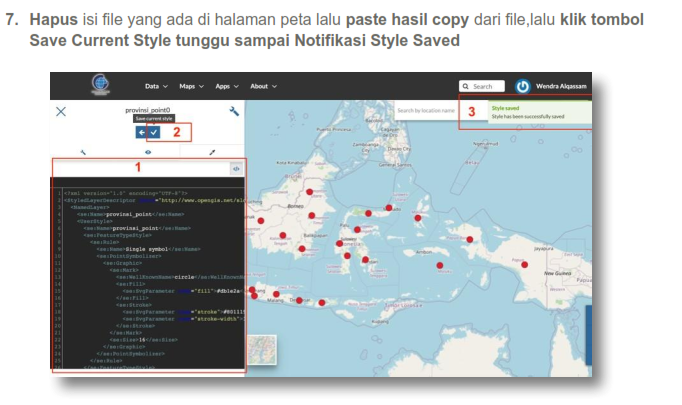Close the style editor panel with X

pos(61,112)
